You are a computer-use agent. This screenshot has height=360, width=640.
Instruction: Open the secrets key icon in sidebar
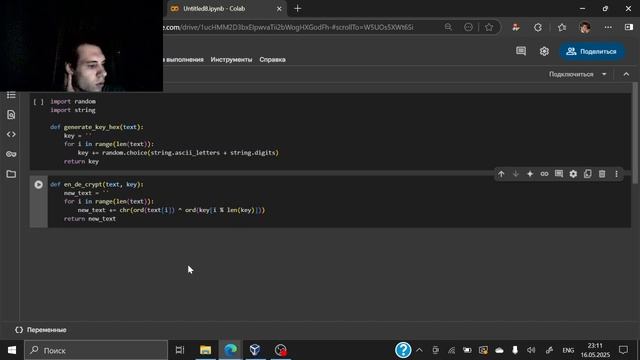point(11,154)
